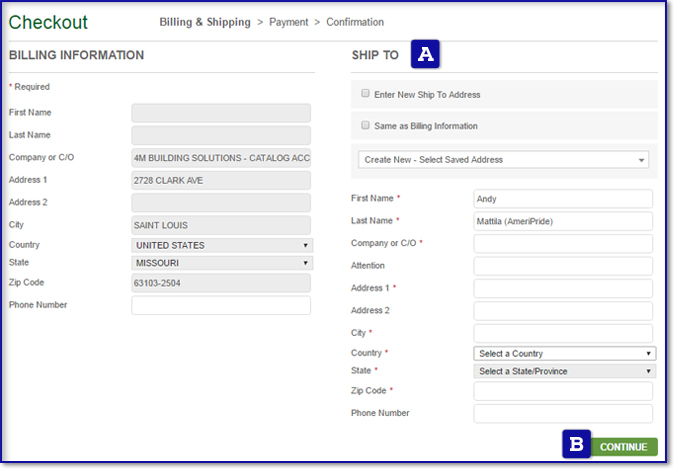Select the Attention input field

[563, 266]
